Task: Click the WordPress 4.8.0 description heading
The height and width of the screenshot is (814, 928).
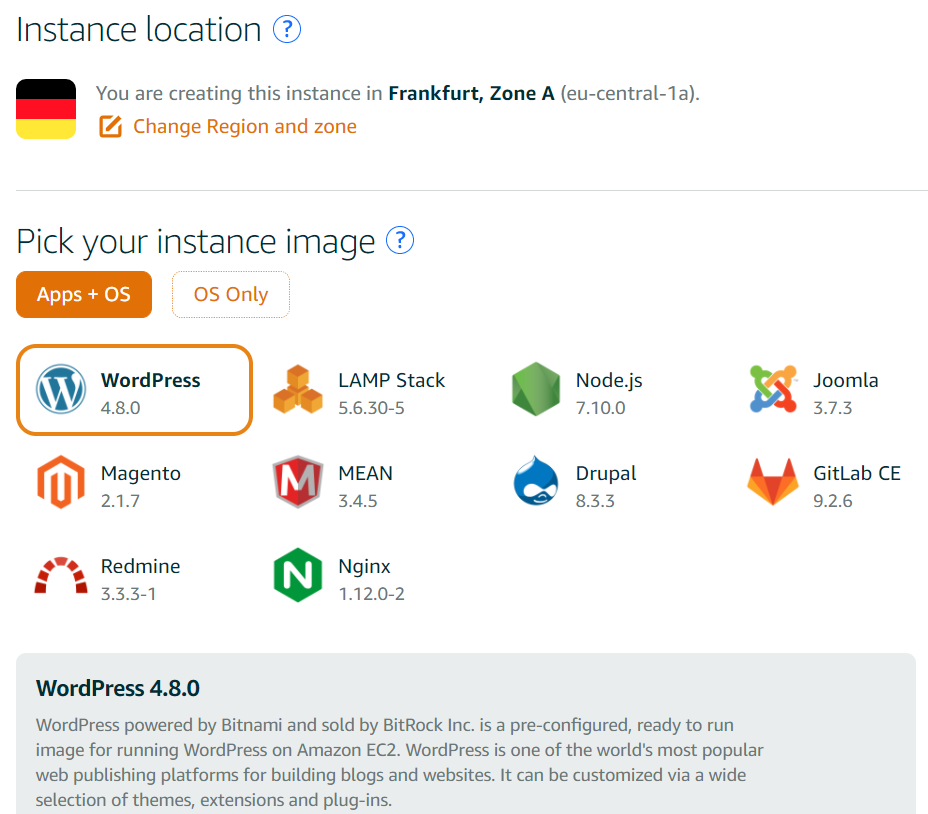Action: tap(118, 688)
